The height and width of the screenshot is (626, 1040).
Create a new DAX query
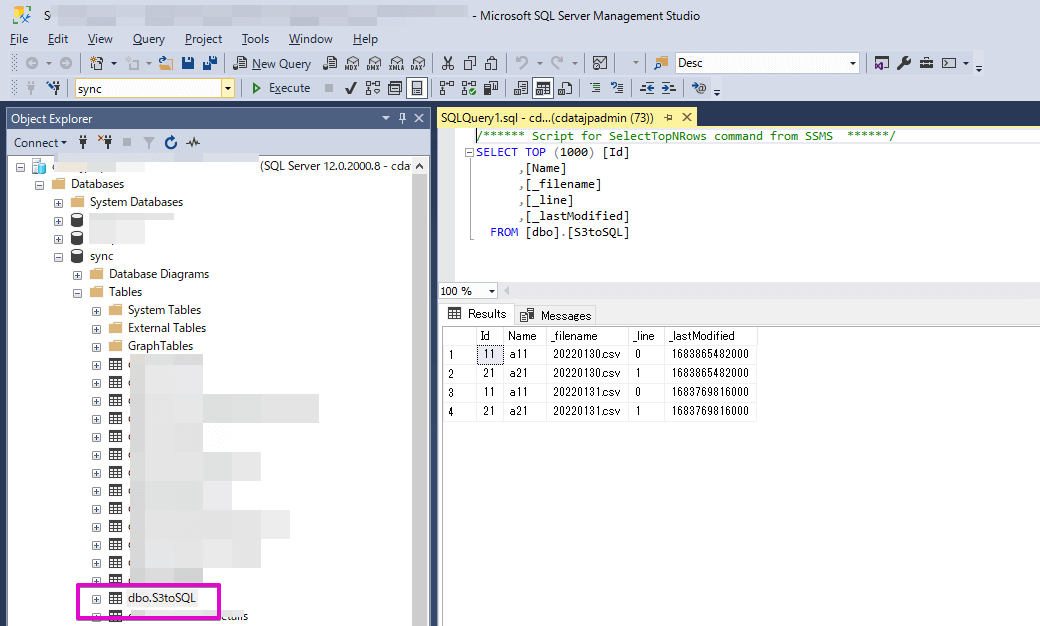pyautogui.click(x=418, y=64)
